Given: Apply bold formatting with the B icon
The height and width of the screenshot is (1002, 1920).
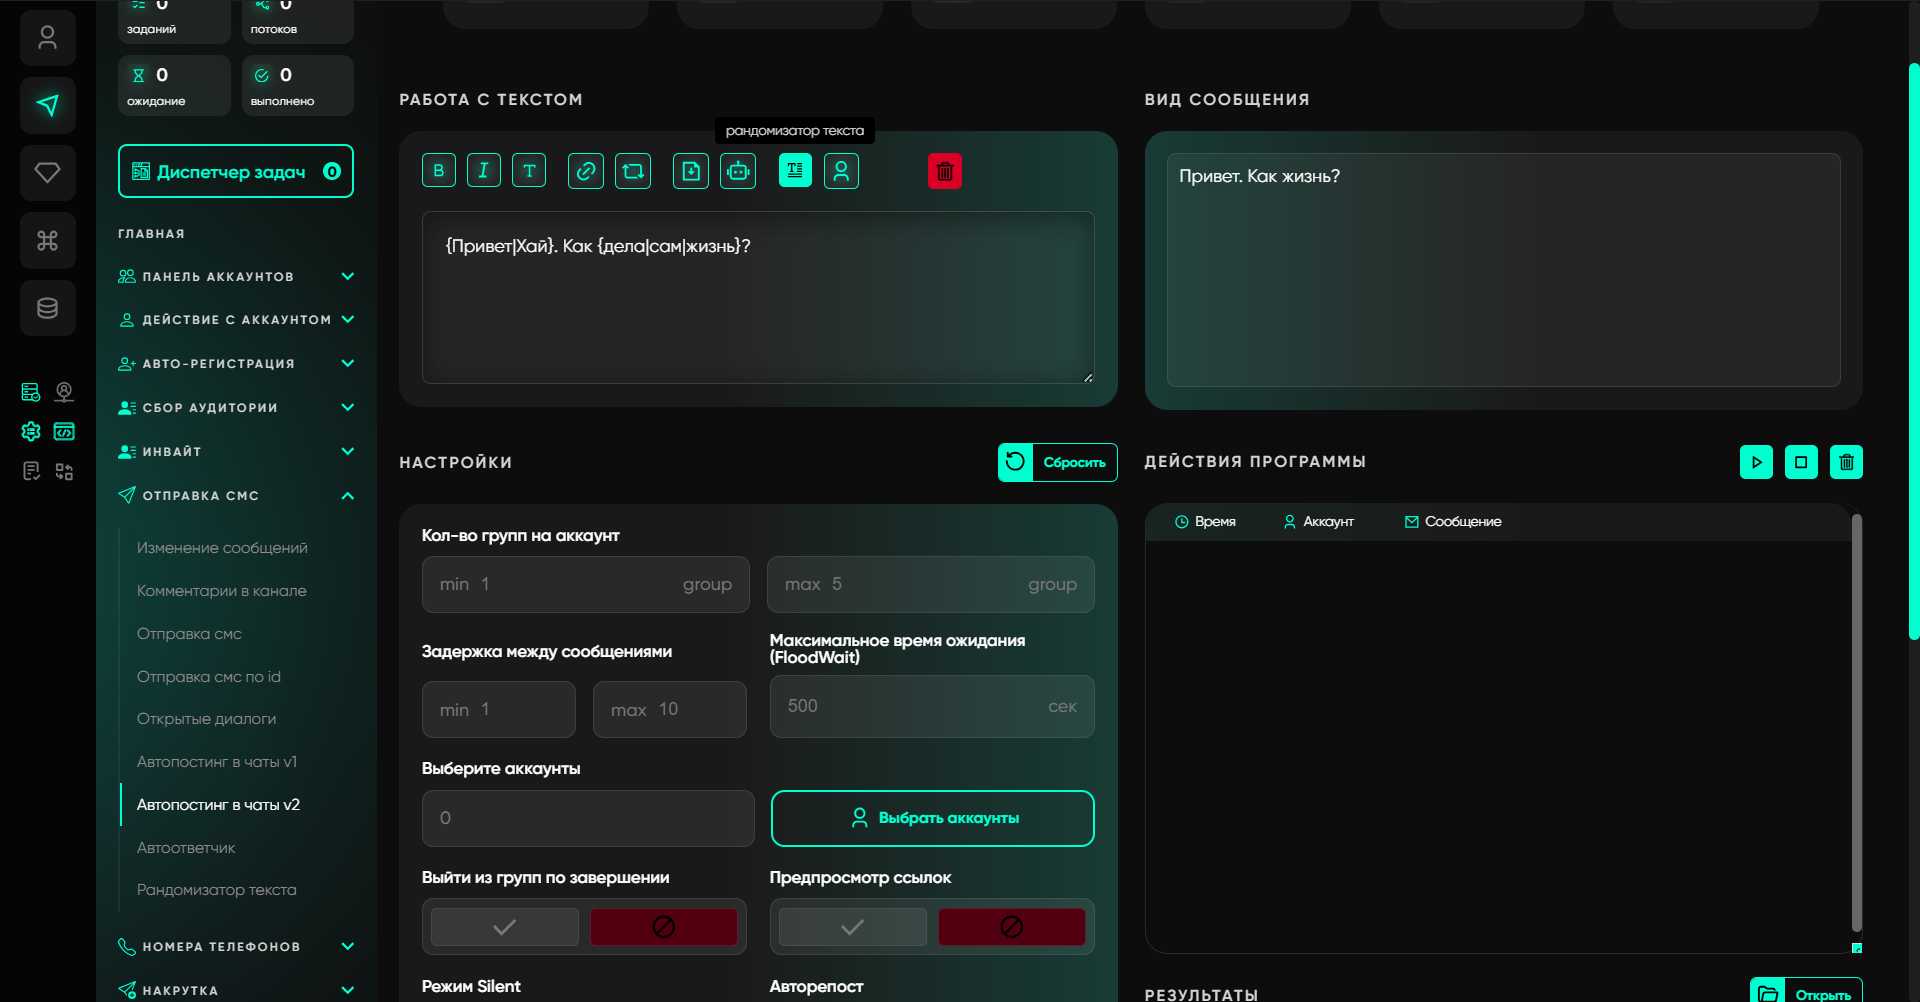Looking at the screenshot, I should [438, 171].
